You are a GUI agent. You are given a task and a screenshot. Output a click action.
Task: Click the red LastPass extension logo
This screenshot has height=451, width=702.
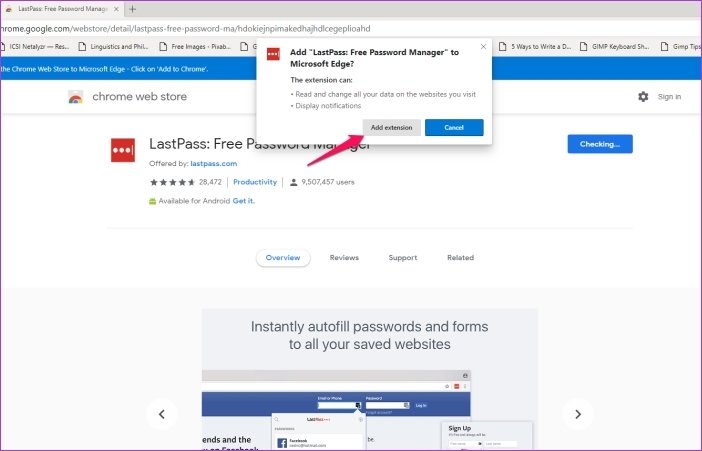pos(123,150)
